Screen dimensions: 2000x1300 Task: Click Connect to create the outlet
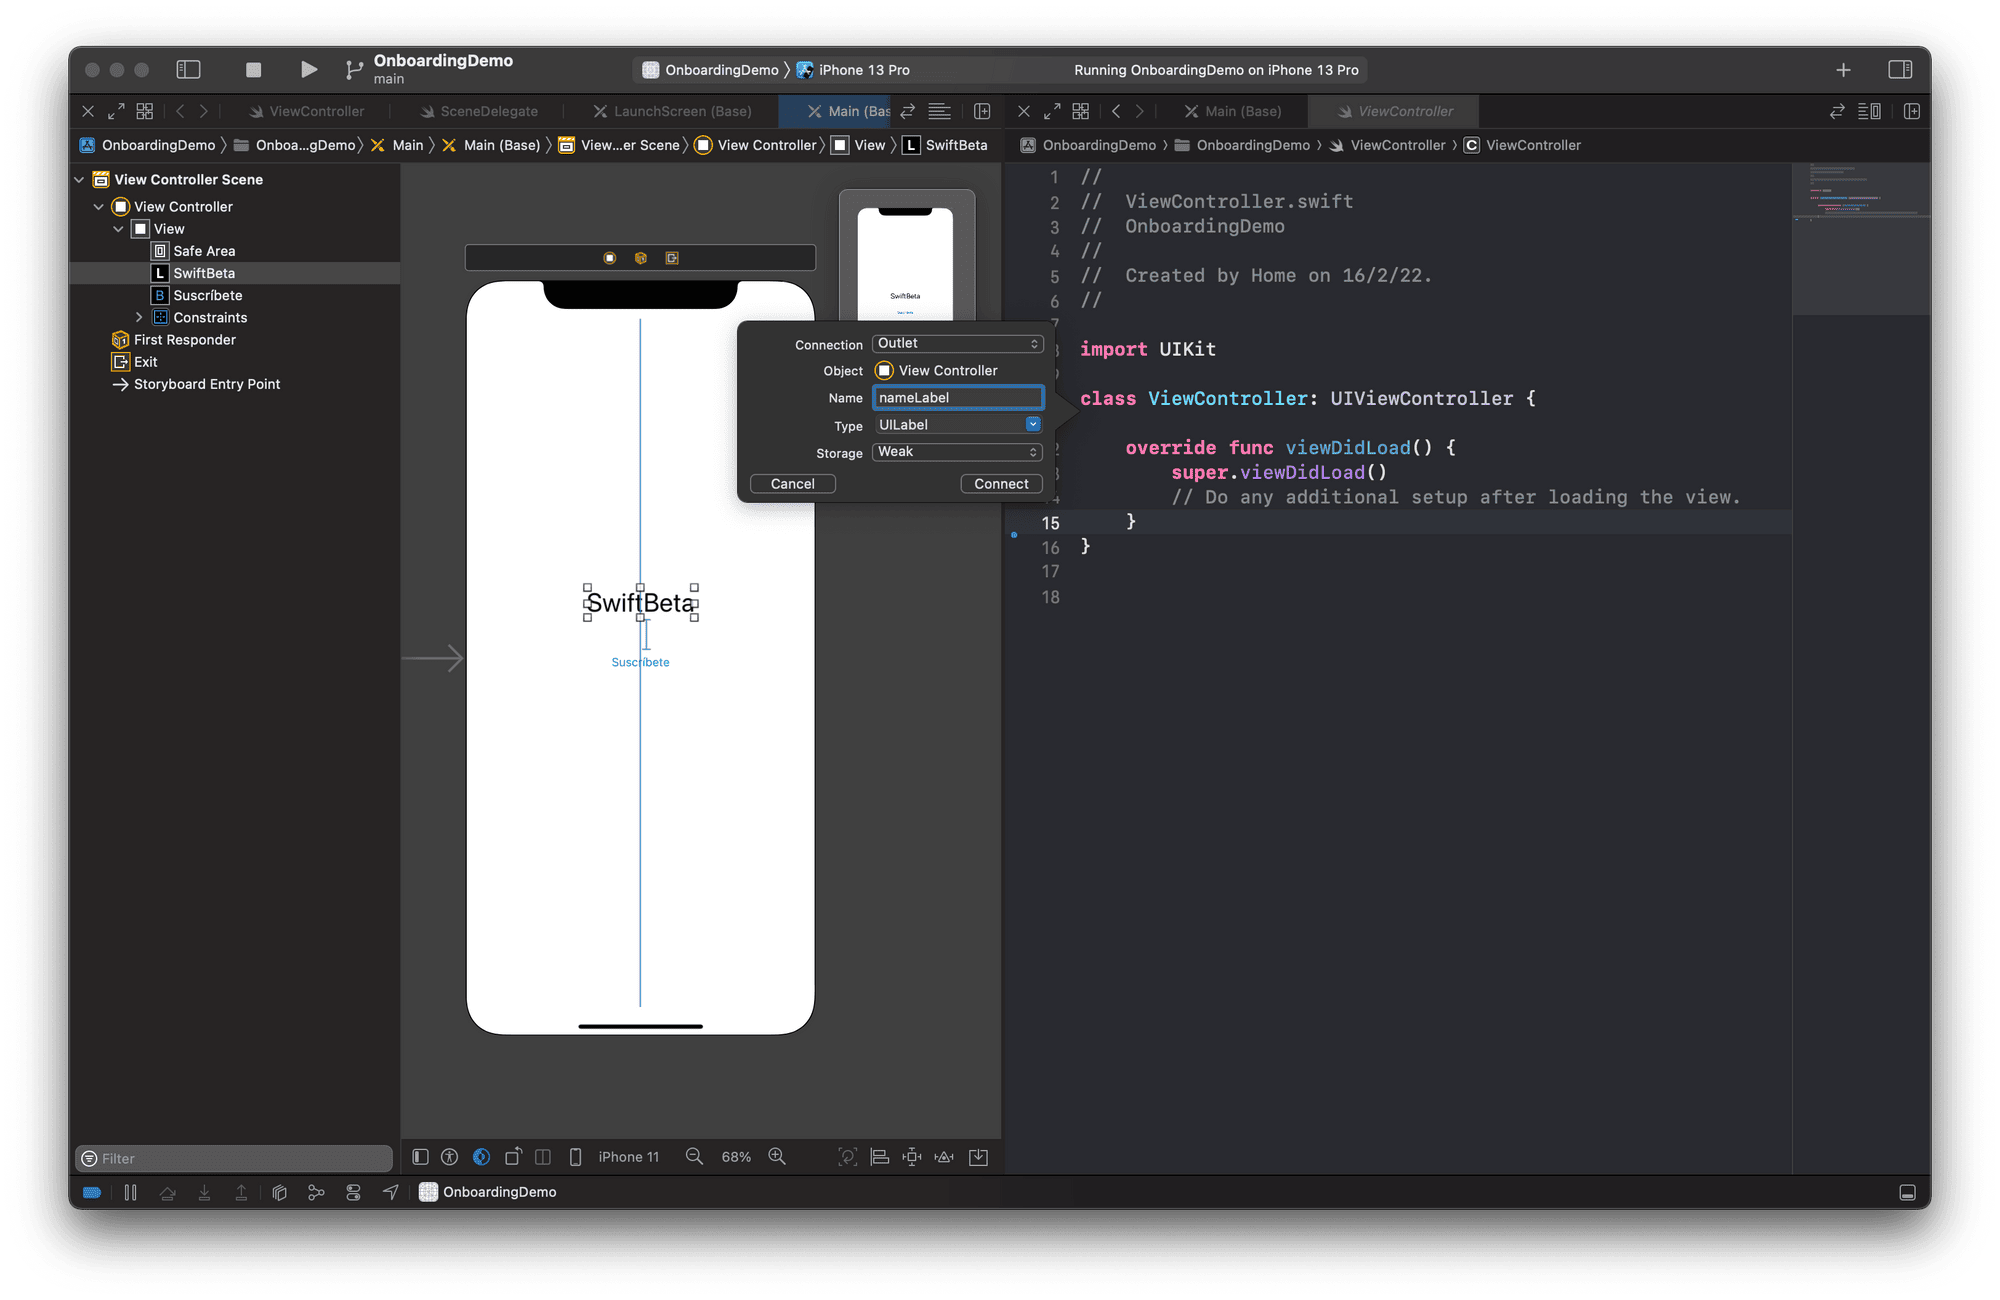click(x=1001, y=484)
